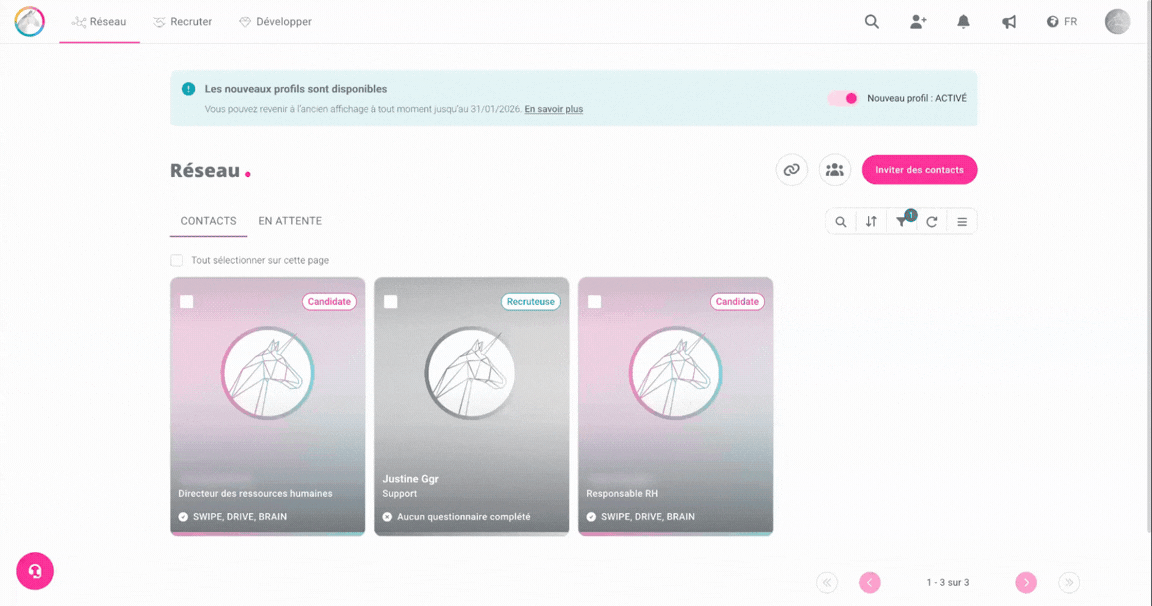Screen dimensions: 1152x606
Task: Open the Recruter menu item
Action: 182,22
